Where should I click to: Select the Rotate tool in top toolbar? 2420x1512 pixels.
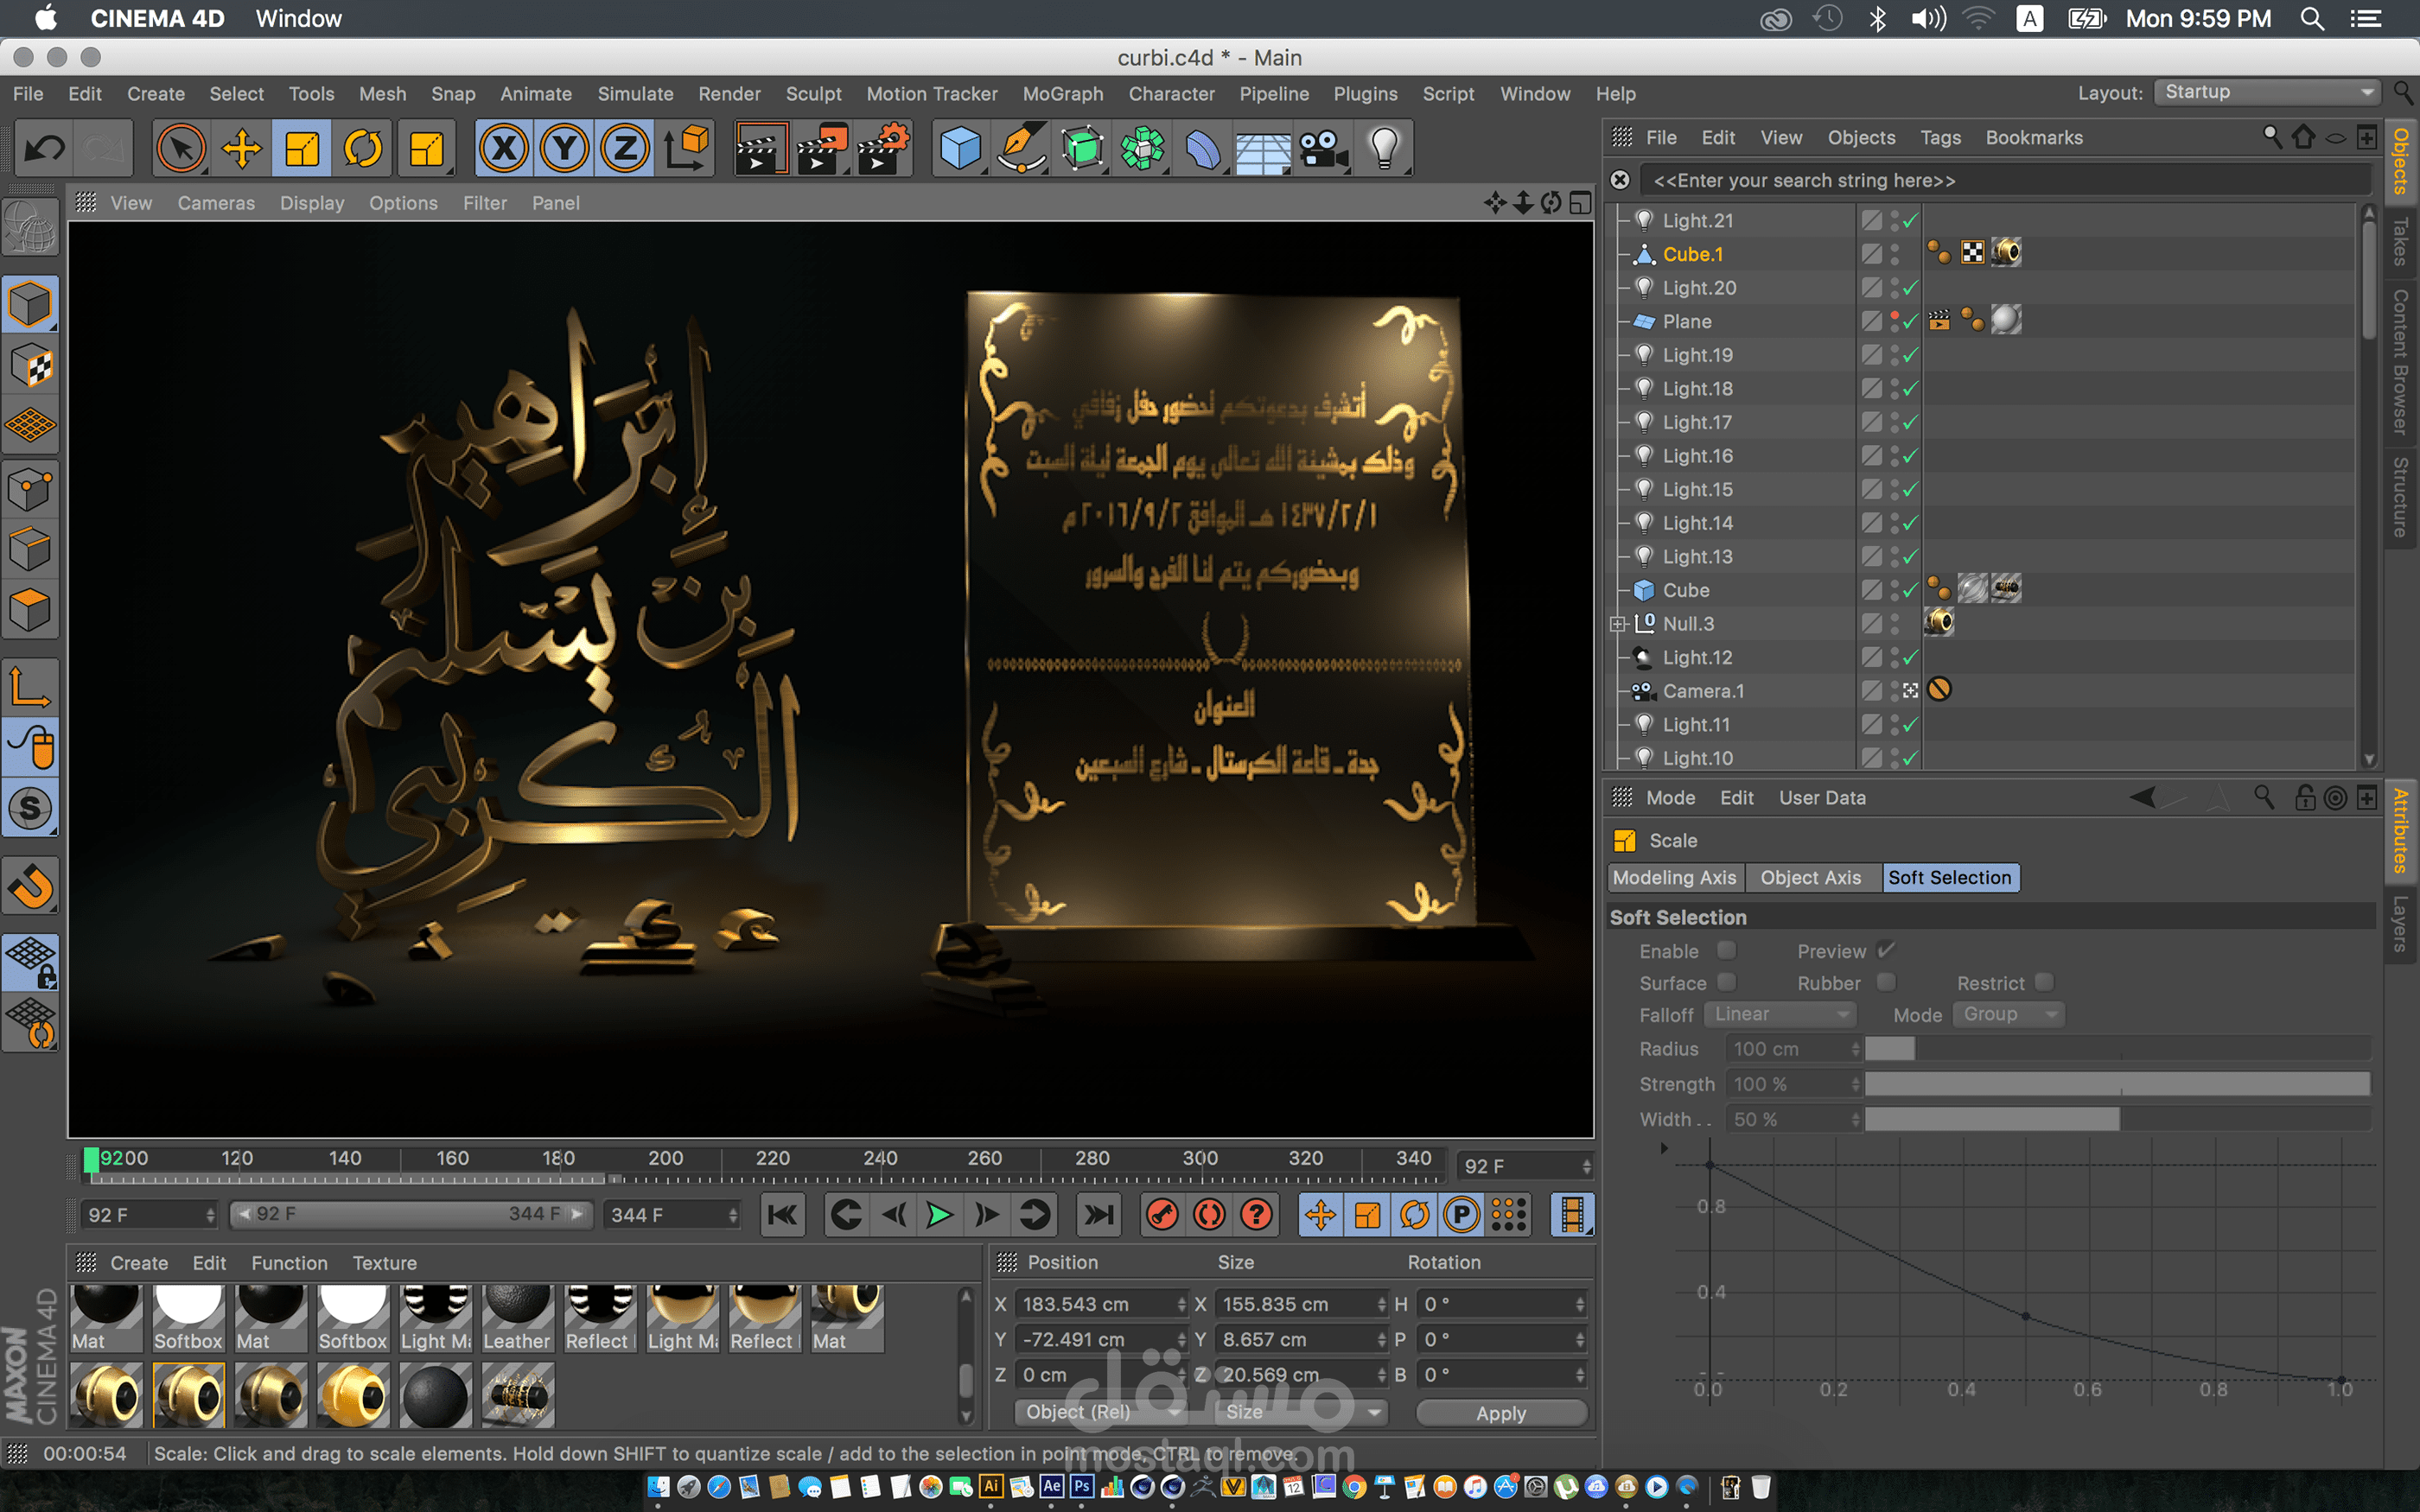coord(363,149)
